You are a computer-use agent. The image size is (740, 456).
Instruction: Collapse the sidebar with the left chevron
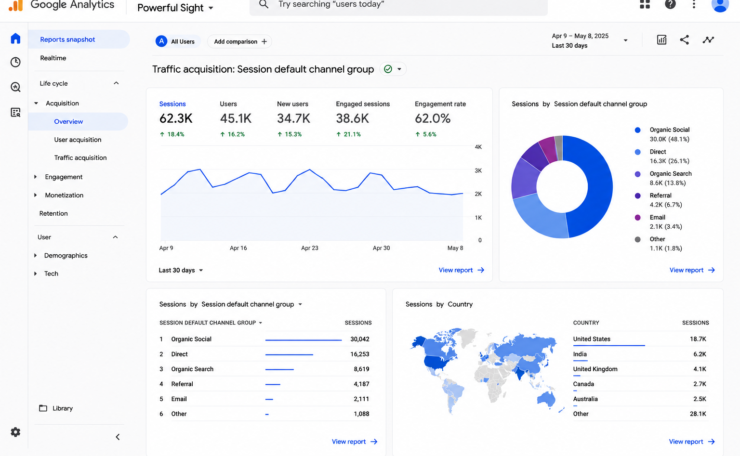pos(118,437)
